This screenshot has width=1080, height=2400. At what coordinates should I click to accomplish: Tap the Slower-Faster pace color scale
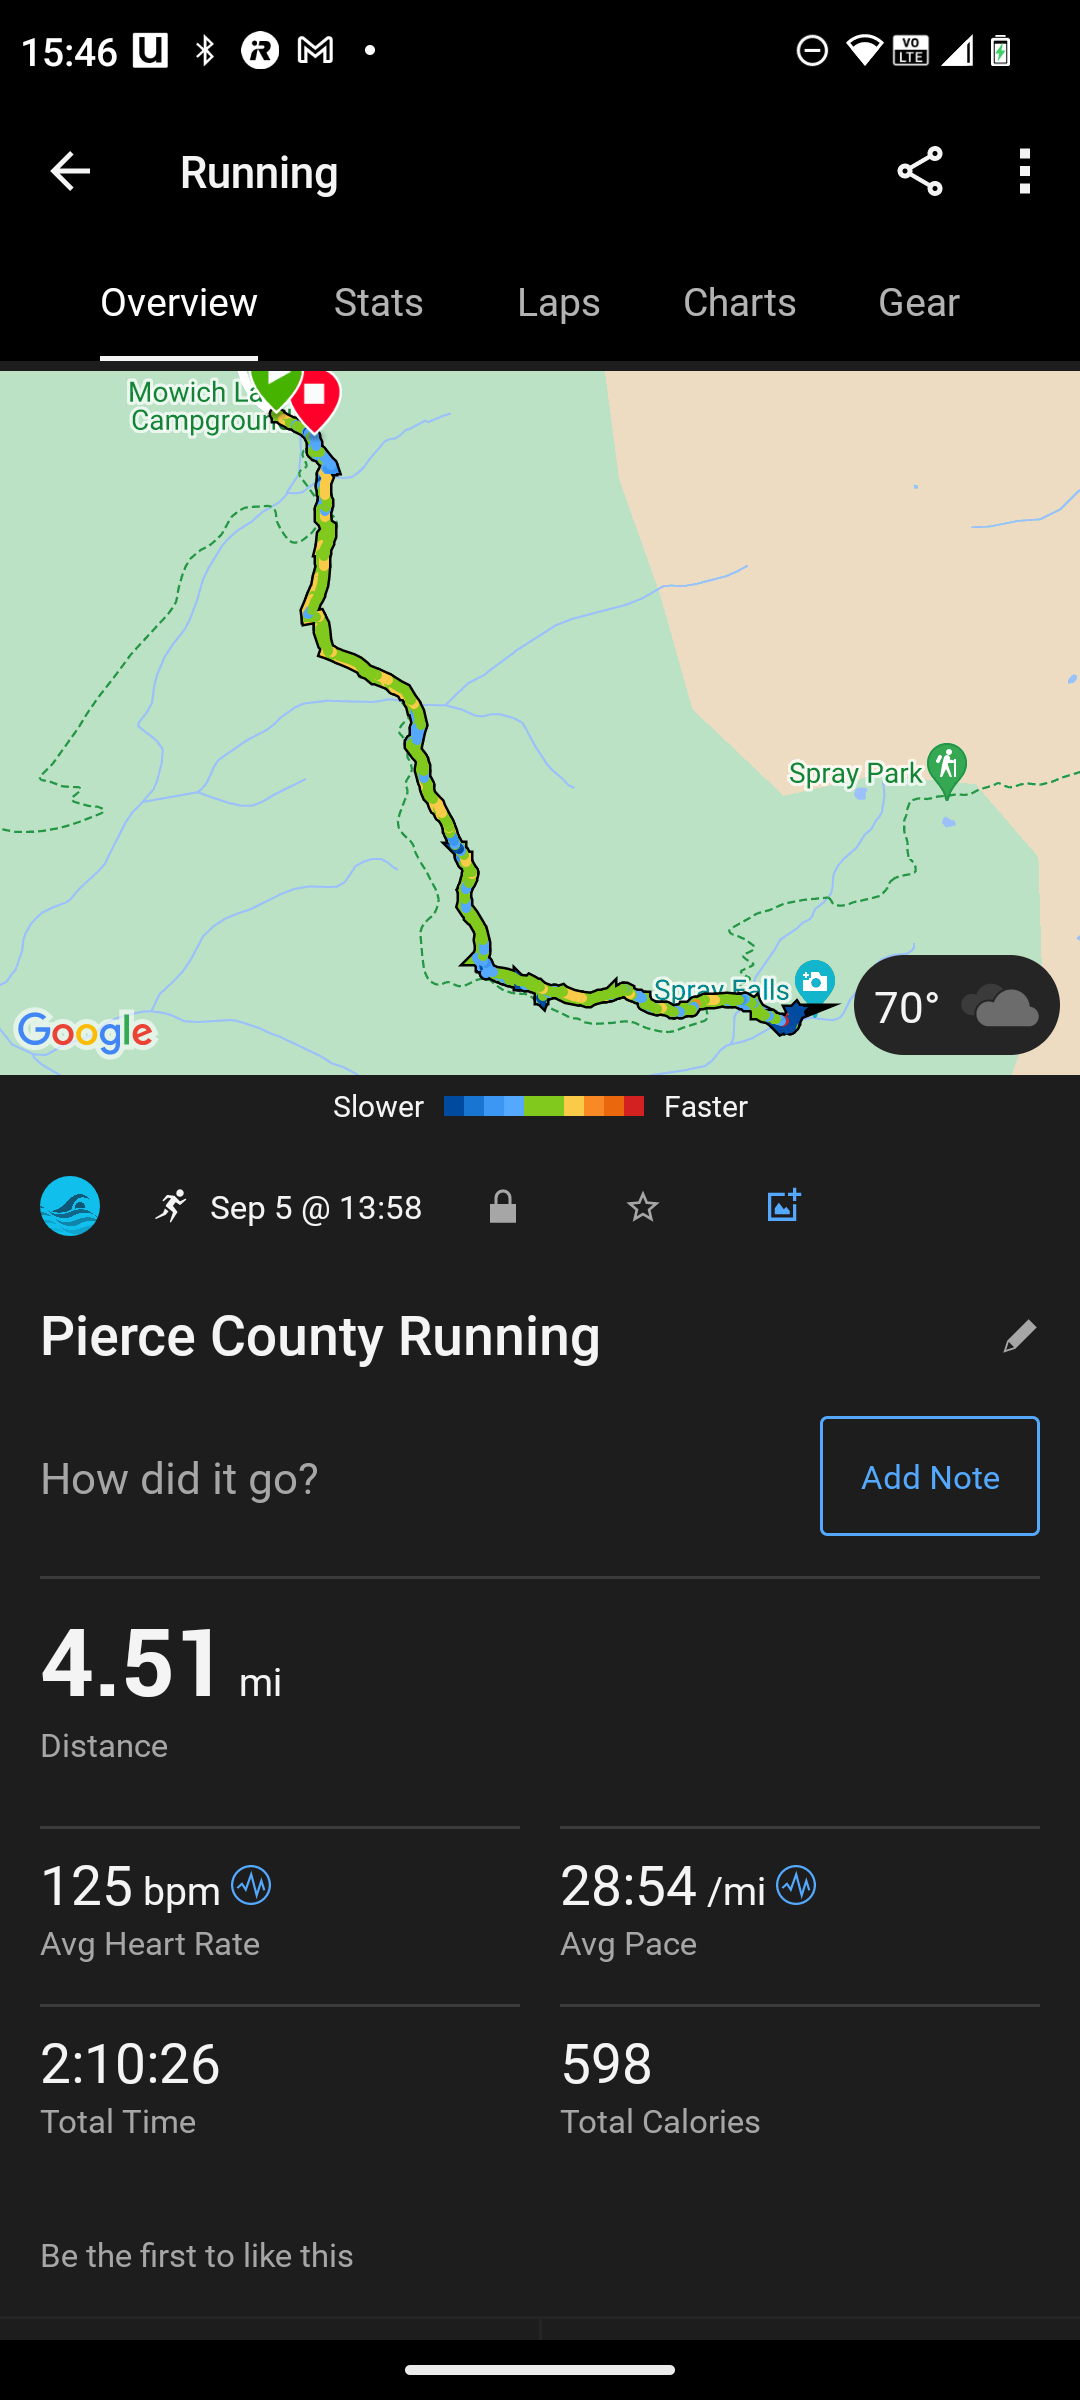[x=543, y=1106]
